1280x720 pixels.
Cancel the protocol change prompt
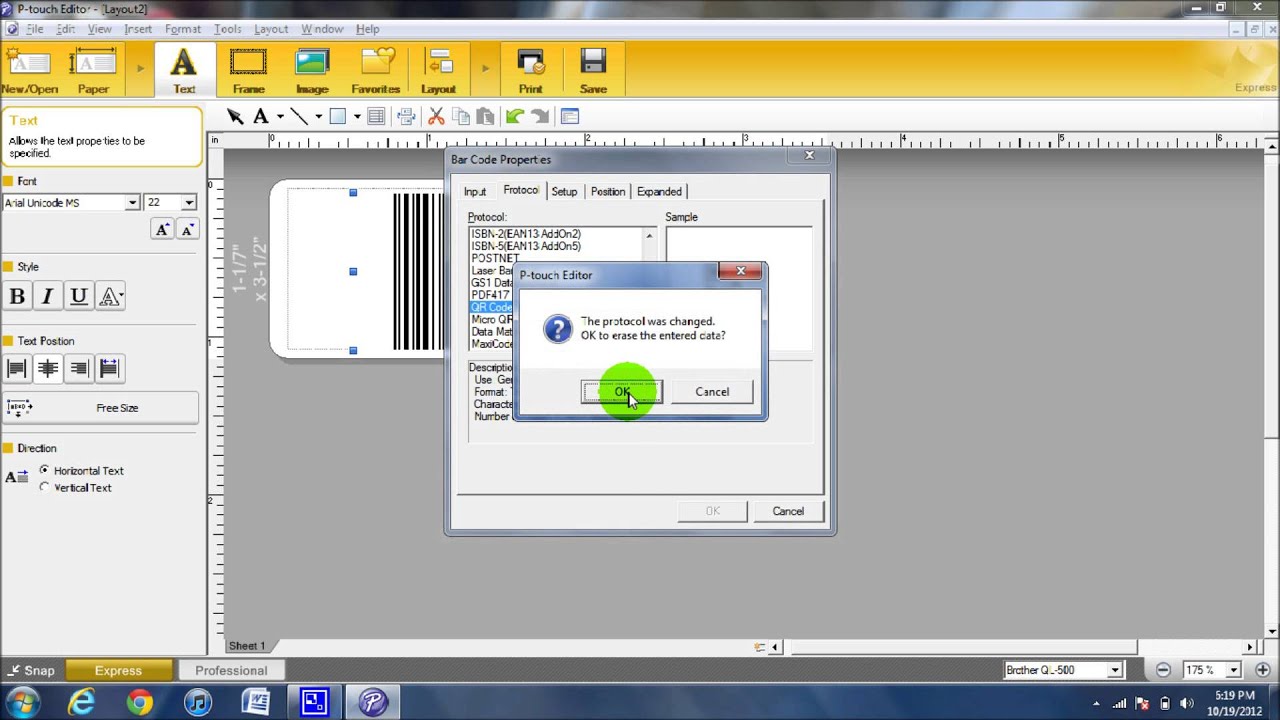712,392
